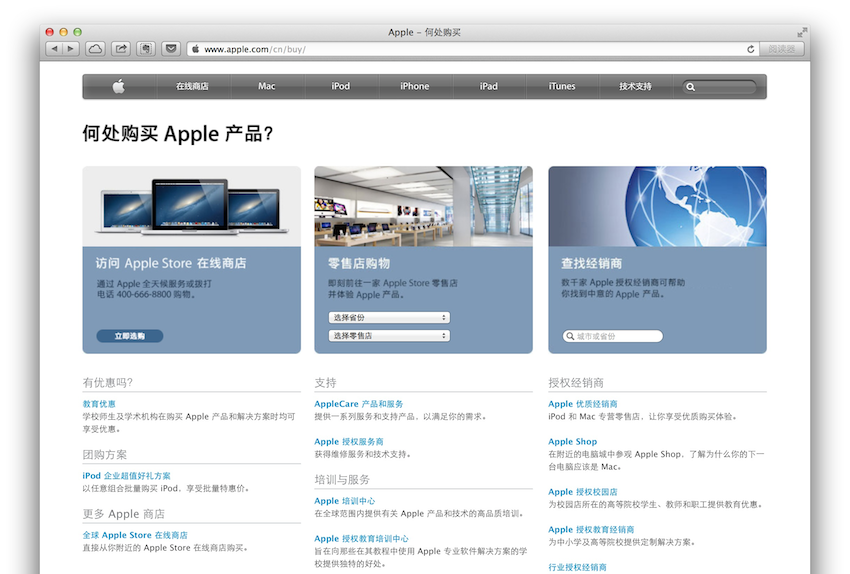
Task: Click the 支持 section heading
Action: point(325,383)
